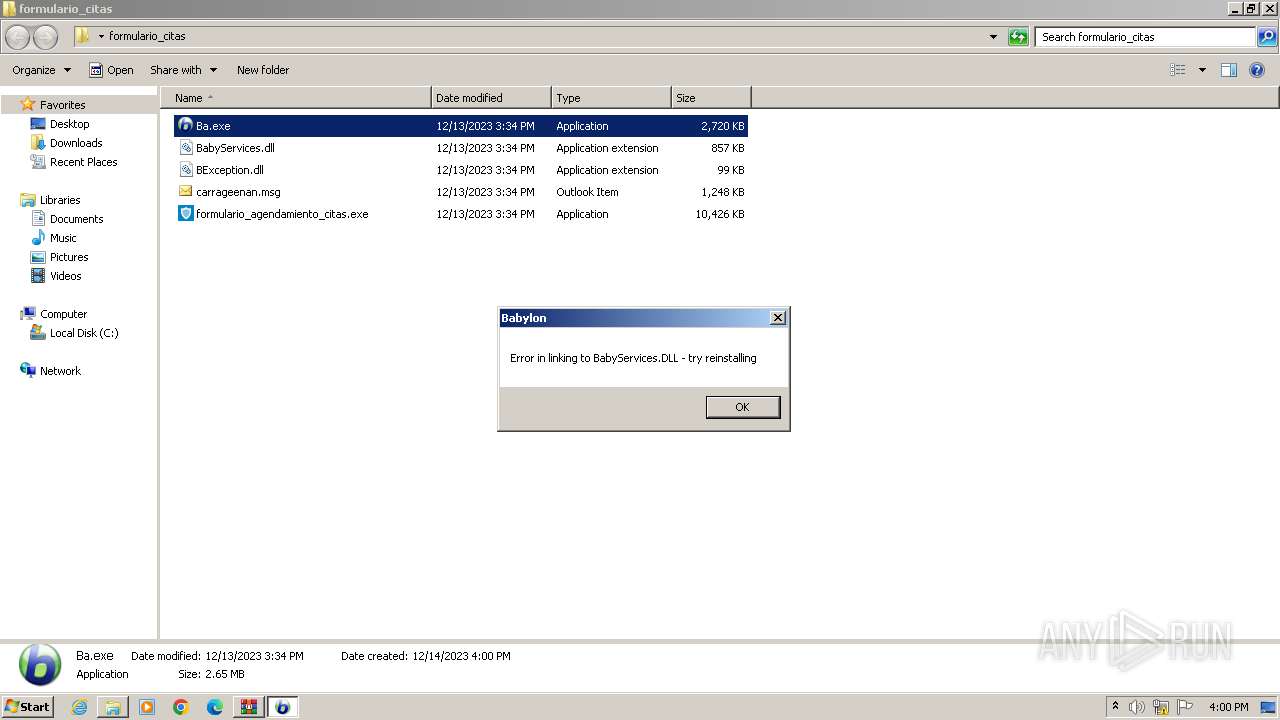Open Pictures library

69,257
